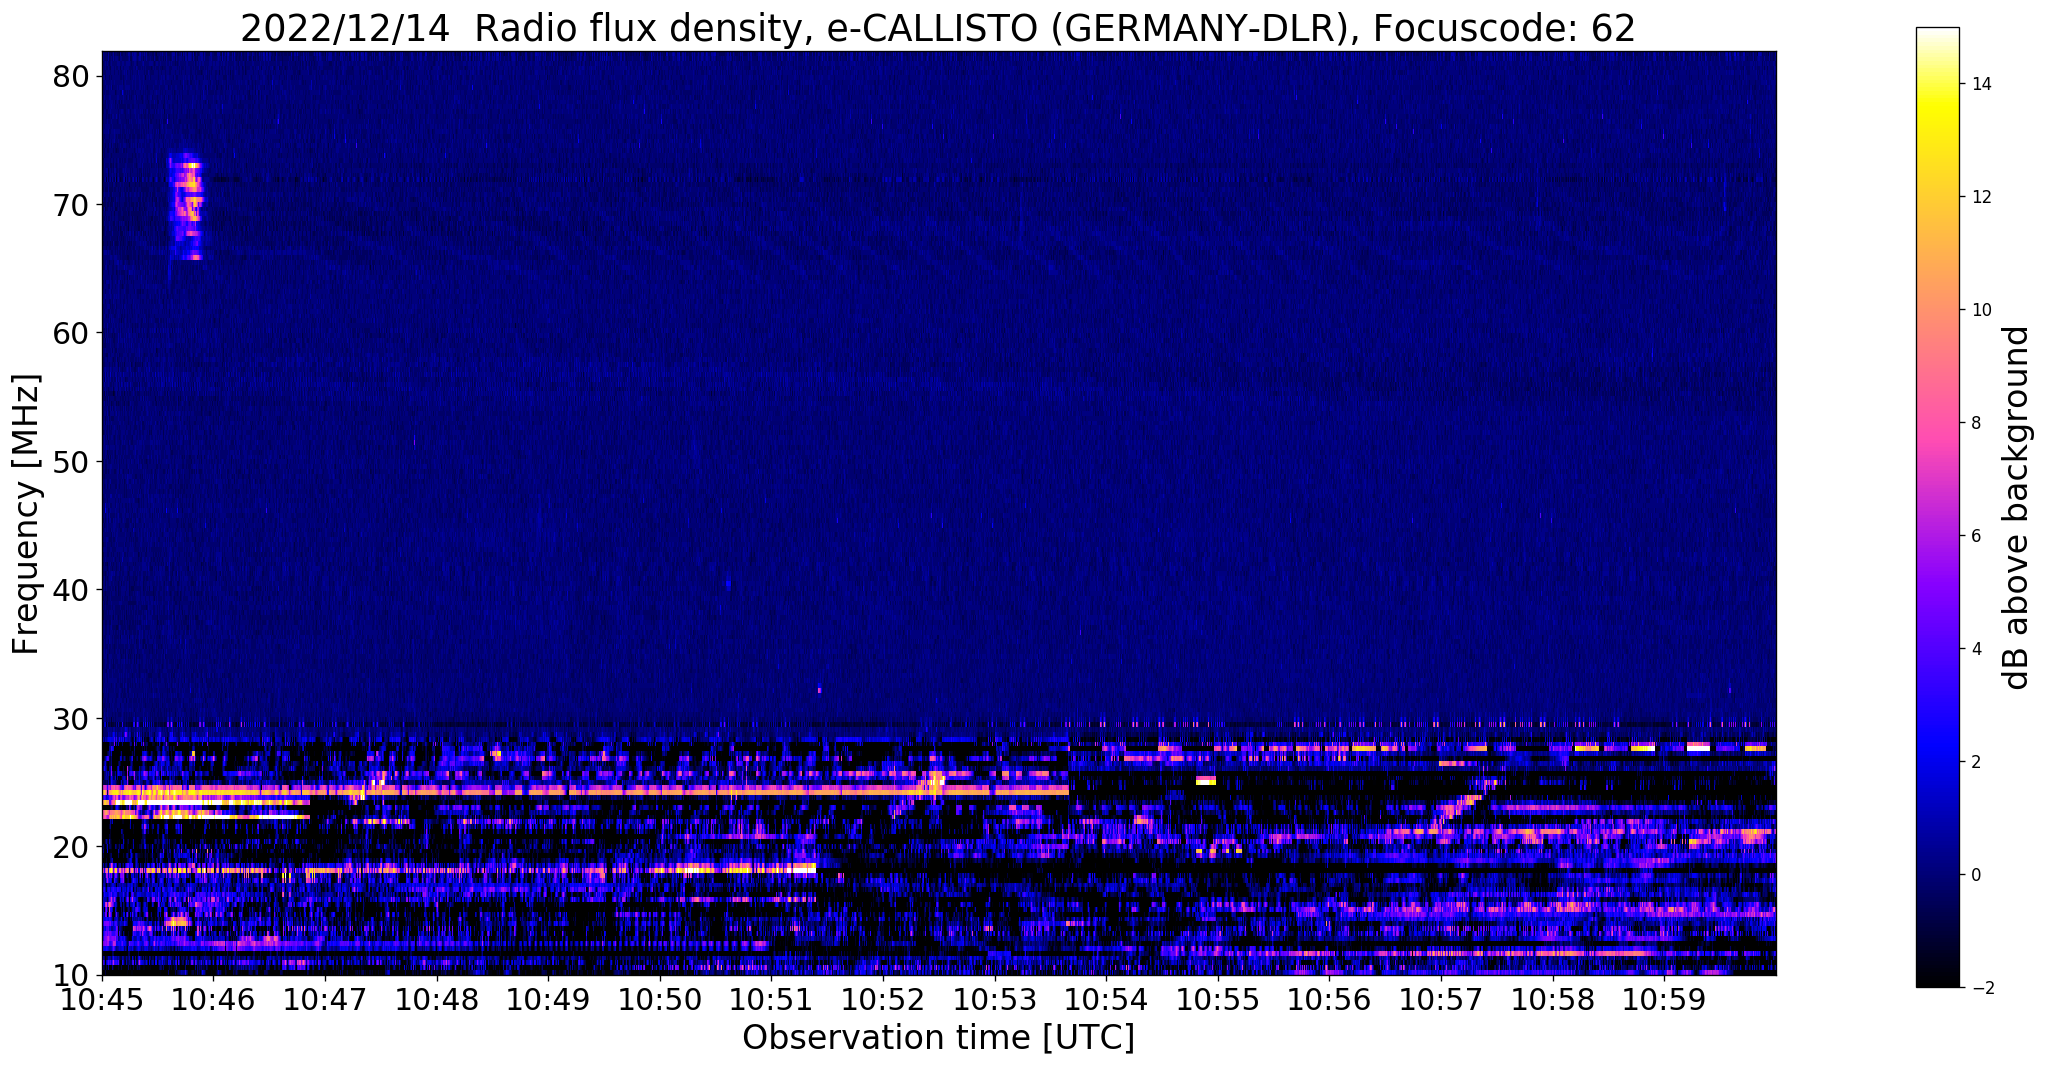
Task: Click the y-axis tick label '80'
Action: click(73, 76)
